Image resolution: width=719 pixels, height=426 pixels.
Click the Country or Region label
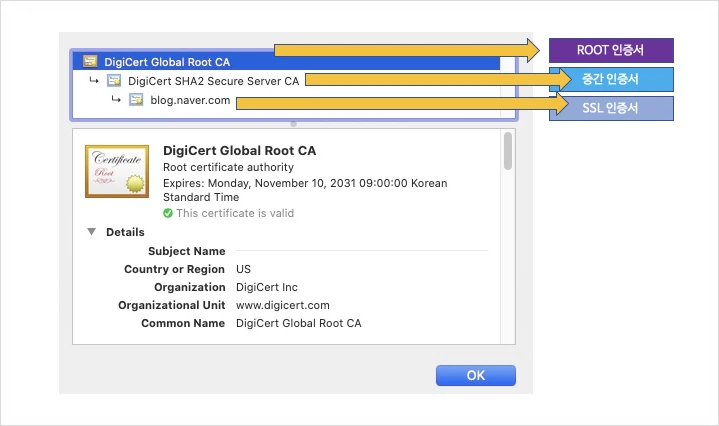tap(174, 269)
